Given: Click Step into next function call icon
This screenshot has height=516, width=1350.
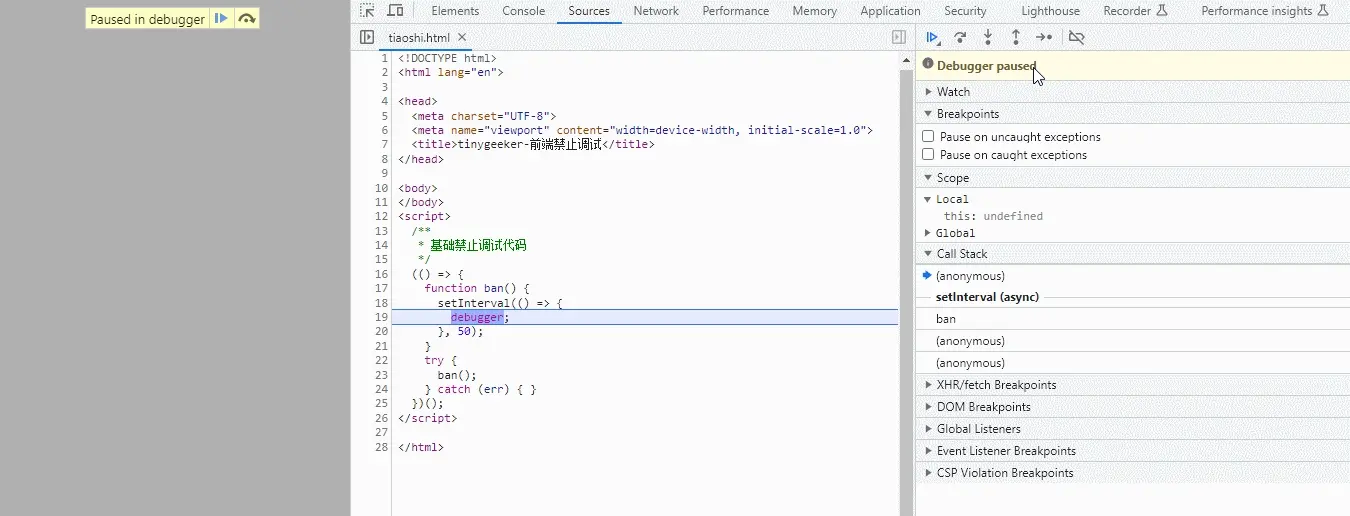Looking at the screenshot, I should pos(988,38).
